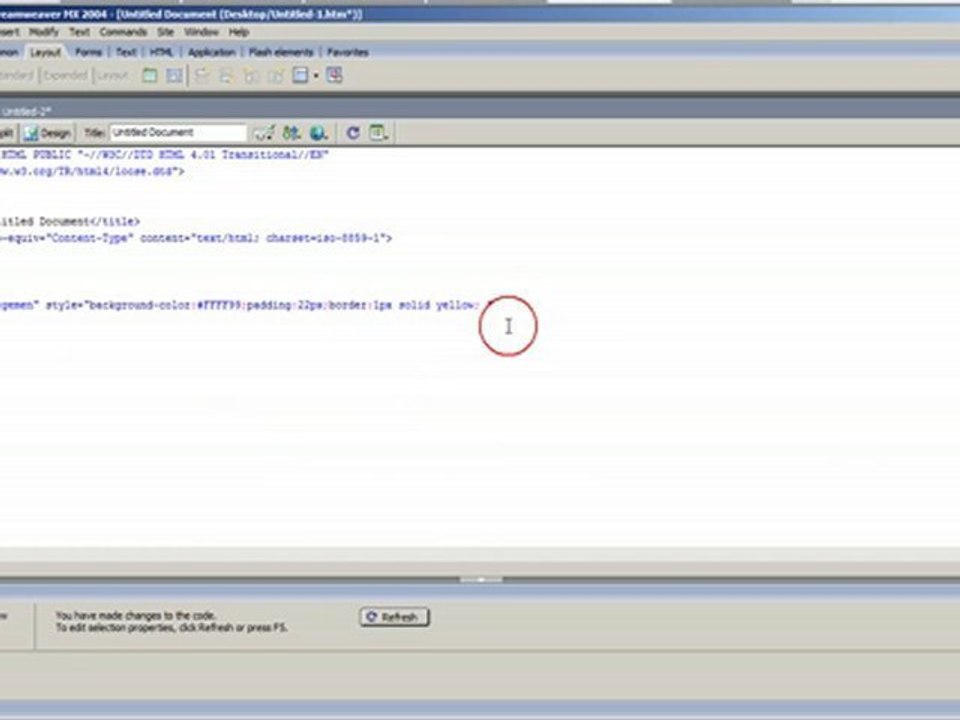Image resolution: width=960 pixels, height=720 pixels.
Task: Choose Layout mode button
Action: coord(113,75)
